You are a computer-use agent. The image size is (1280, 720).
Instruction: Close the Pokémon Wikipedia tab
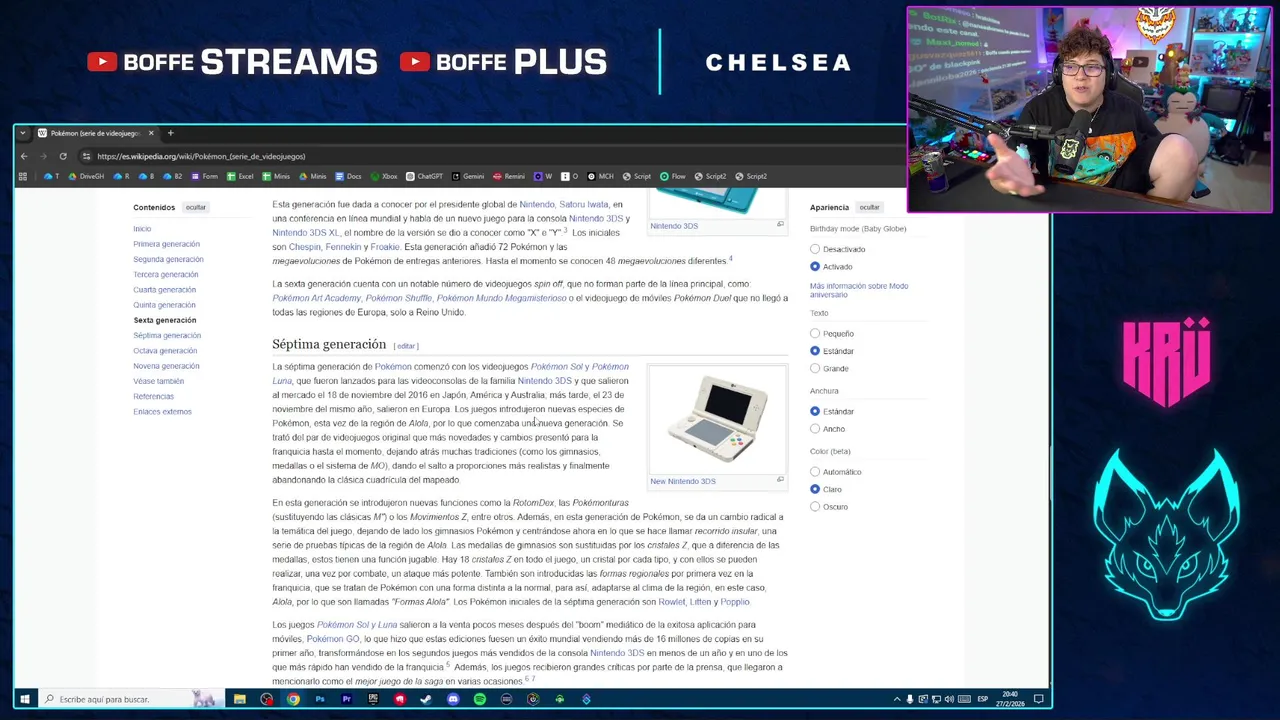tap(151, 133)
